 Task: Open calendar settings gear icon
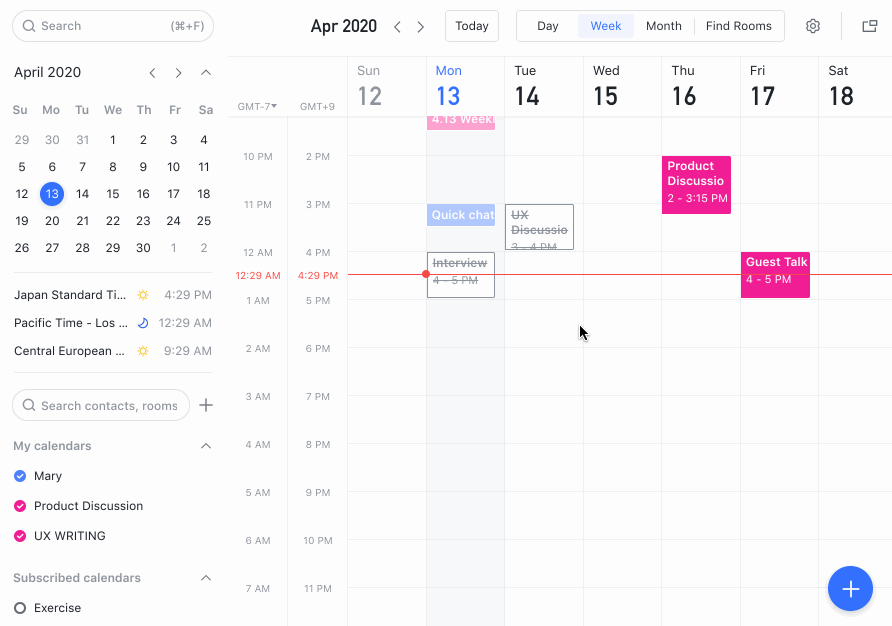pyautogui.click(x=812, y=26)
